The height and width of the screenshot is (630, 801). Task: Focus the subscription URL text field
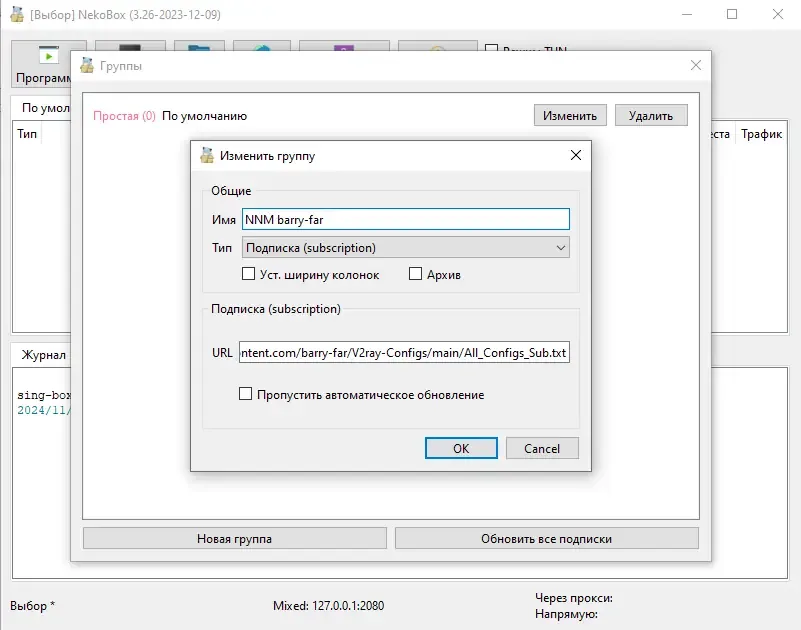pos(404,353)
